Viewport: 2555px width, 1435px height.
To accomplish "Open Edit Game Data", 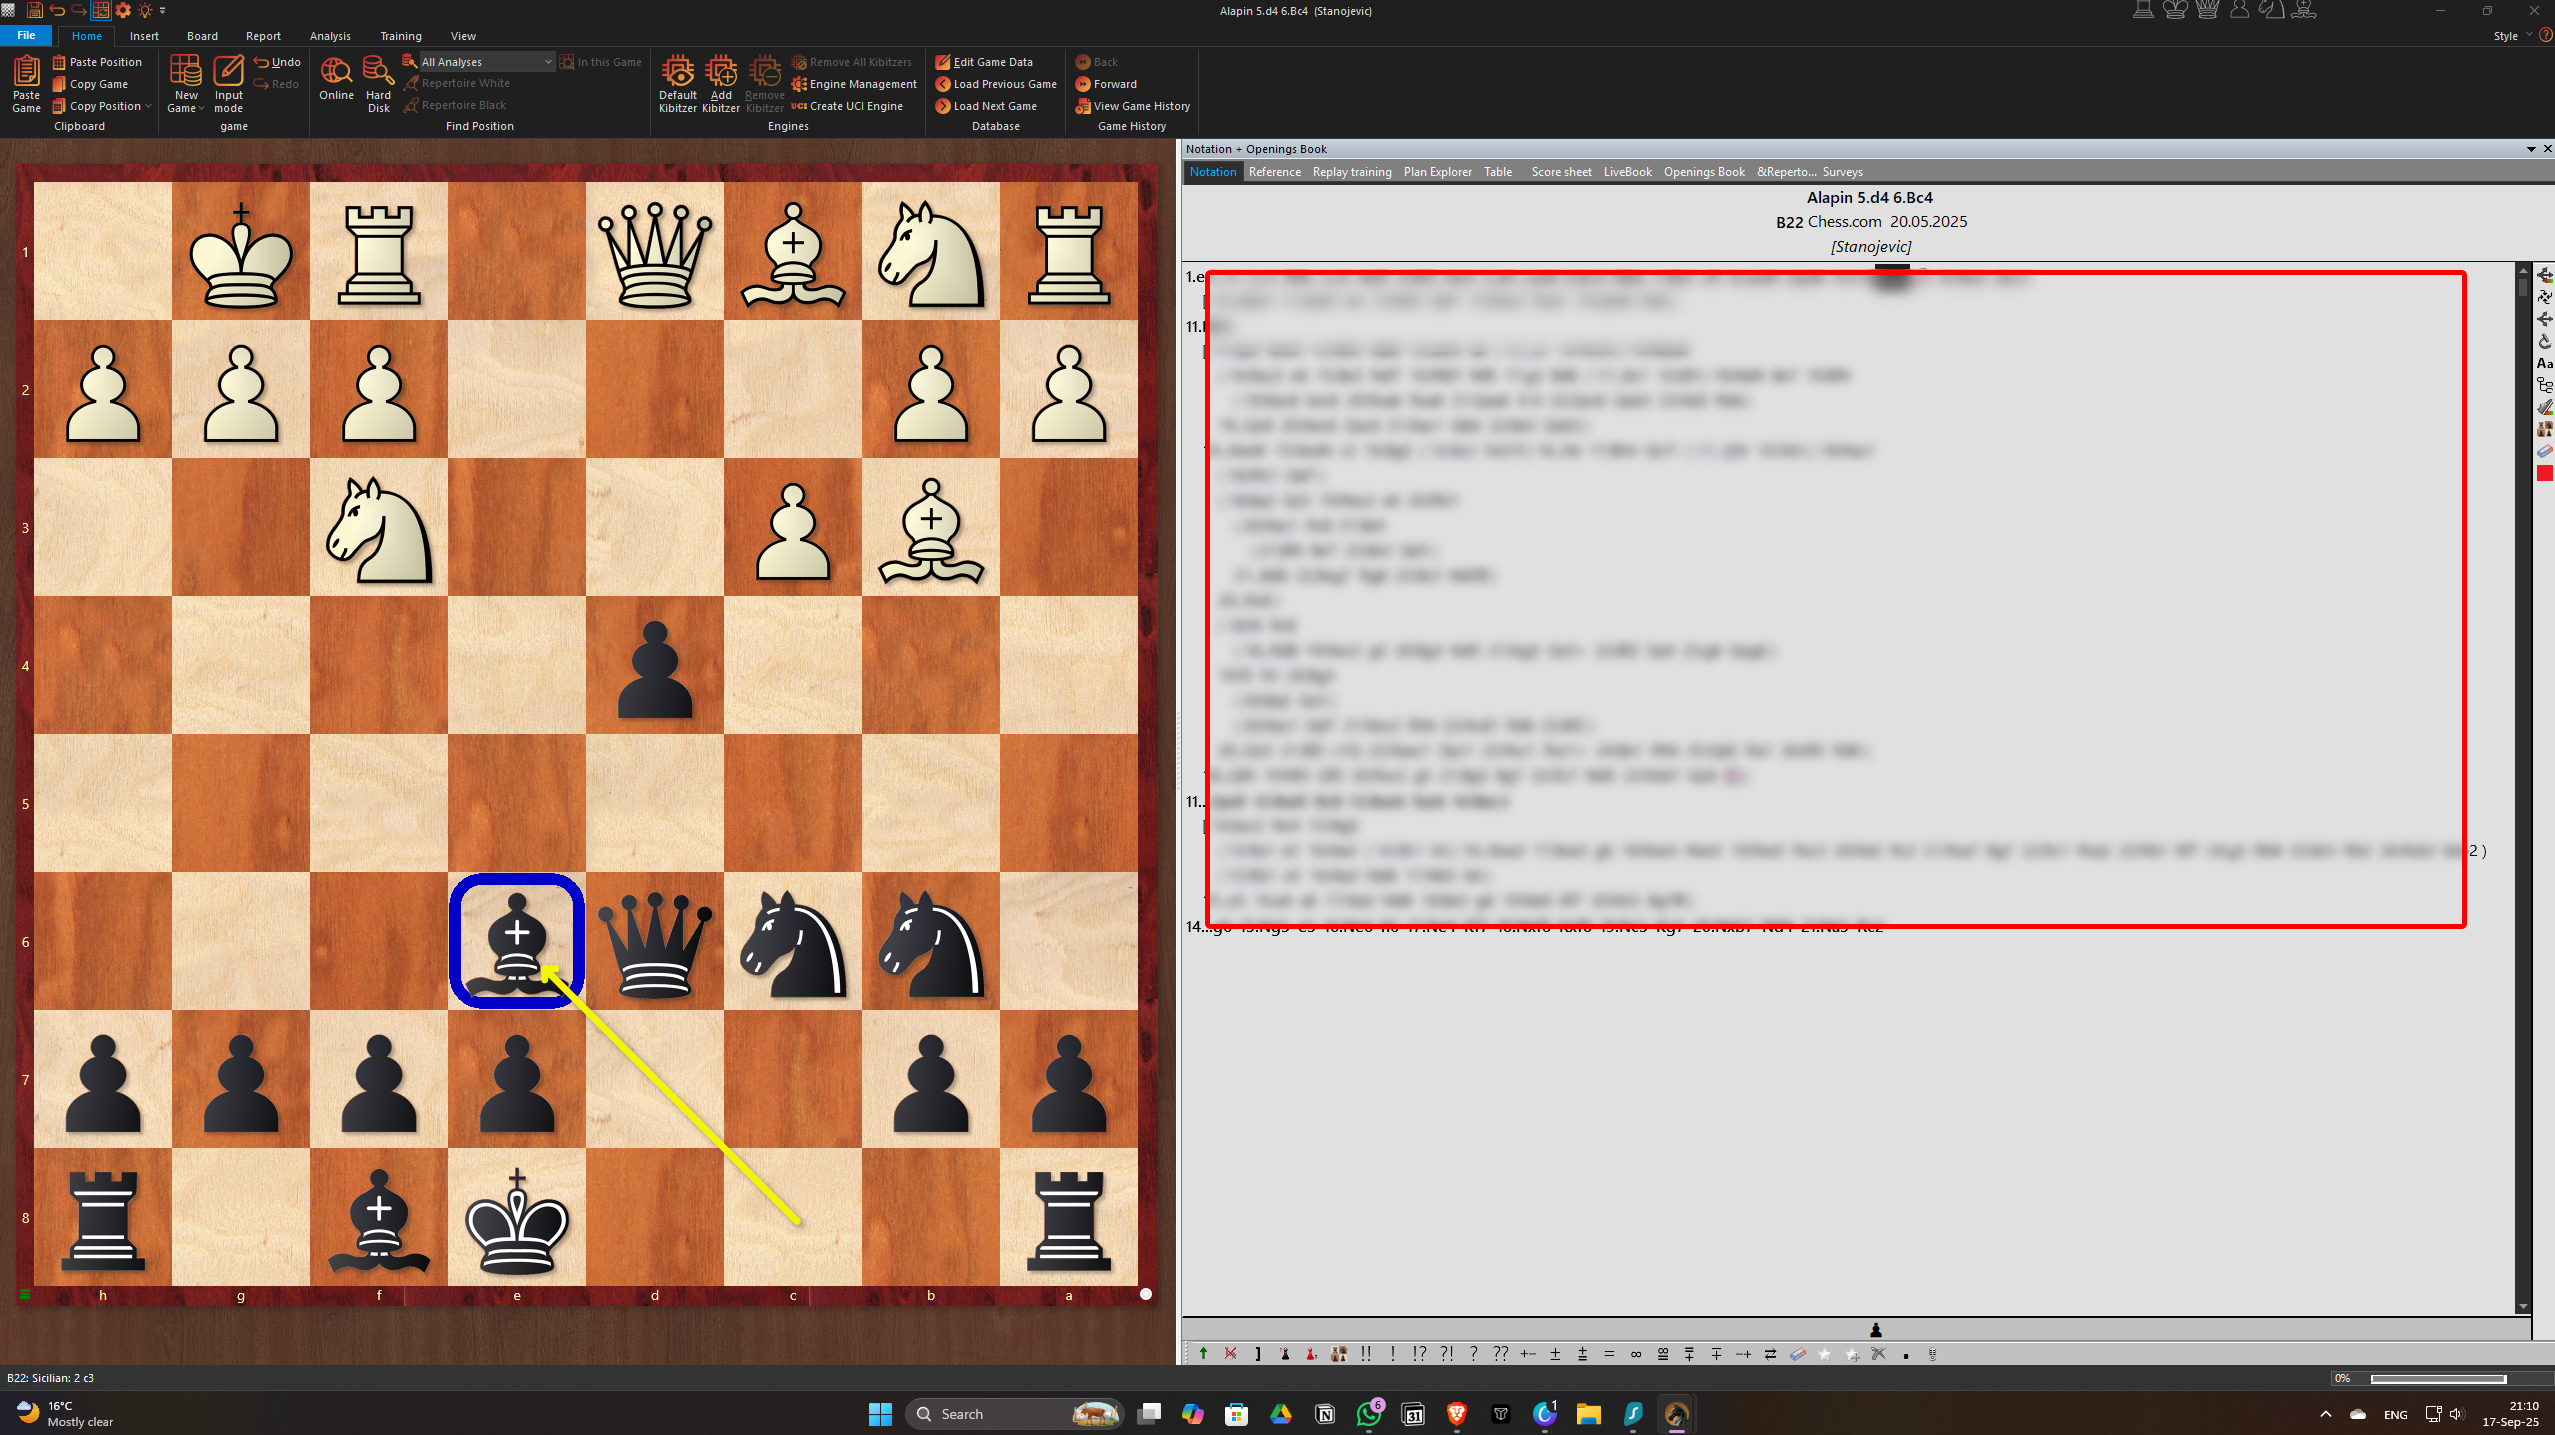I will [984, 62].
